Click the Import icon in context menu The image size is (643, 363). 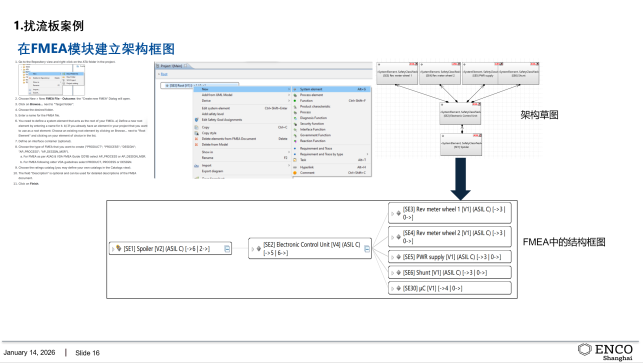tap(196, 166)
